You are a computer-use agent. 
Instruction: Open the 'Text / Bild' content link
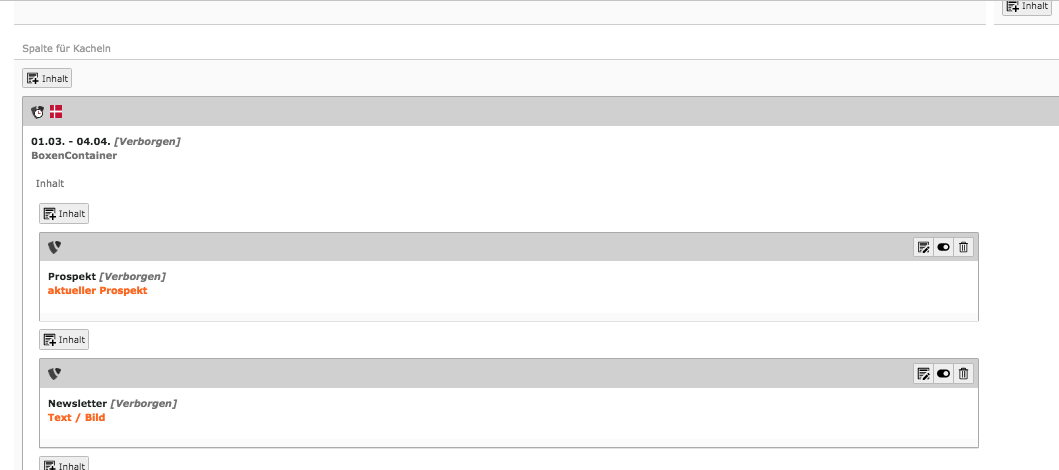(x=76, y=417)
